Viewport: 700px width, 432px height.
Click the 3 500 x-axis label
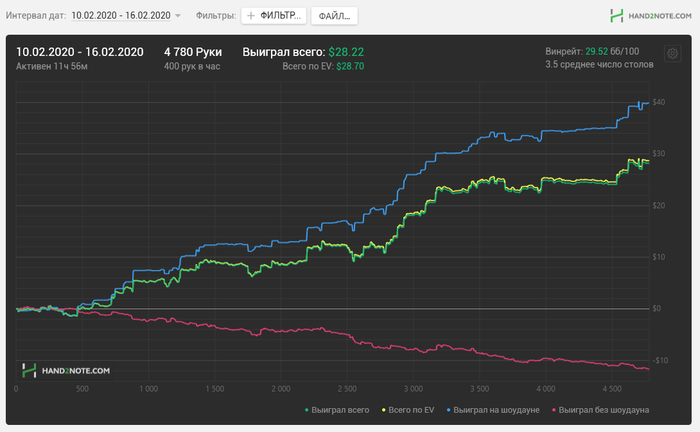pos(479,389)
